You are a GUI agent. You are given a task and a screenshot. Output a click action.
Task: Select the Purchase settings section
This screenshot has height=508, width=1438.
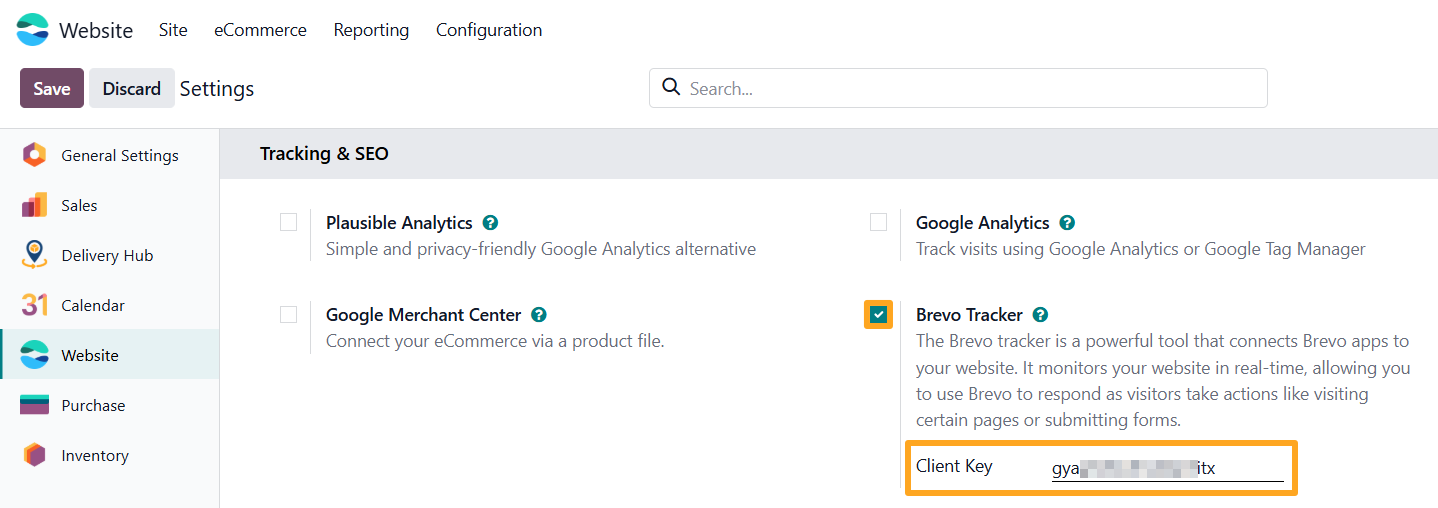pyautogui.click(x=110, y=405)
